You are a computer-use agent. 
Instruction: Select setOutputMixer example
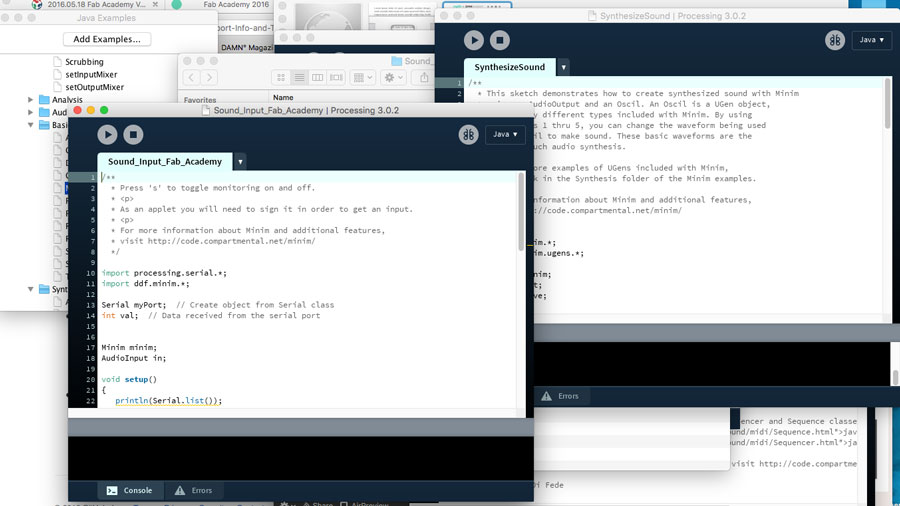(95, 87)
